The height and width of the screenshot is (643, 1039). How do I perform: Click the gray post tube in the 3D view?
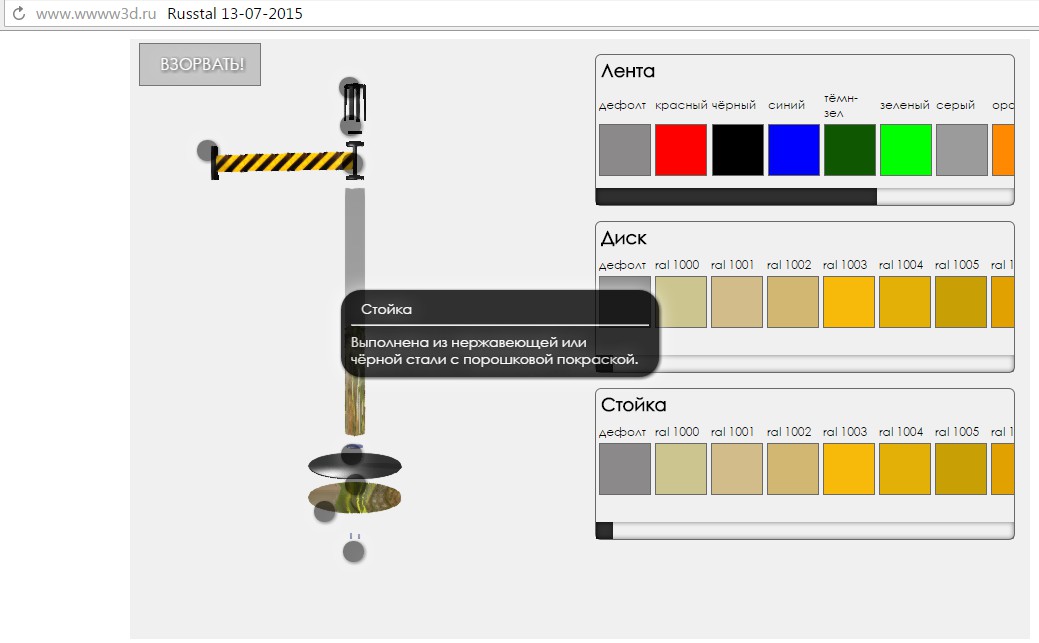tap(355, 239)
